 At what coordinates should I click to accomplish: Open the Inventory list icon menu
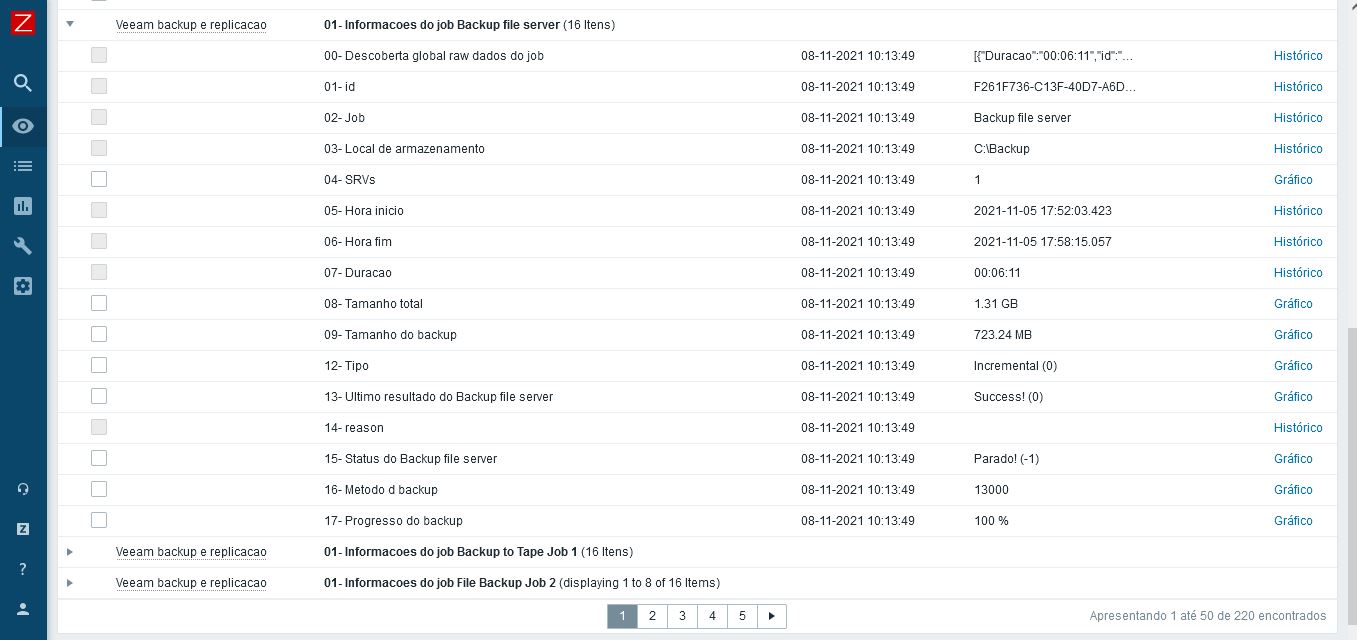[23, 166]
